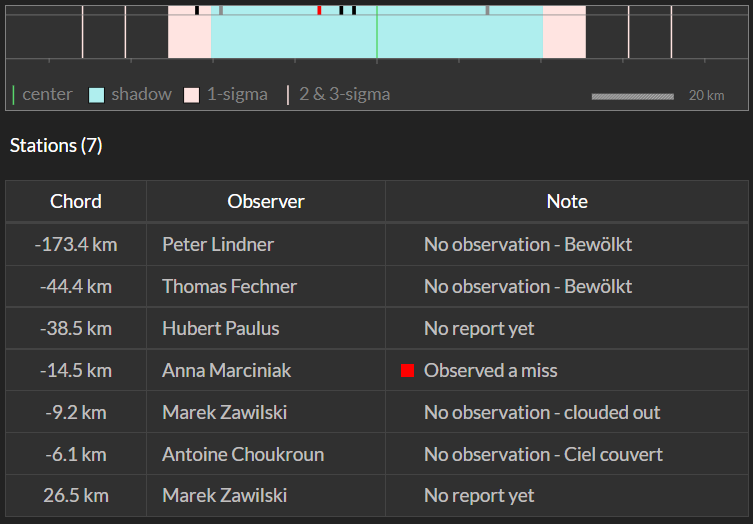Click the gray marker near the right shadow edge
This screenshot has height=524, width=753.
(x=487, y=10)
